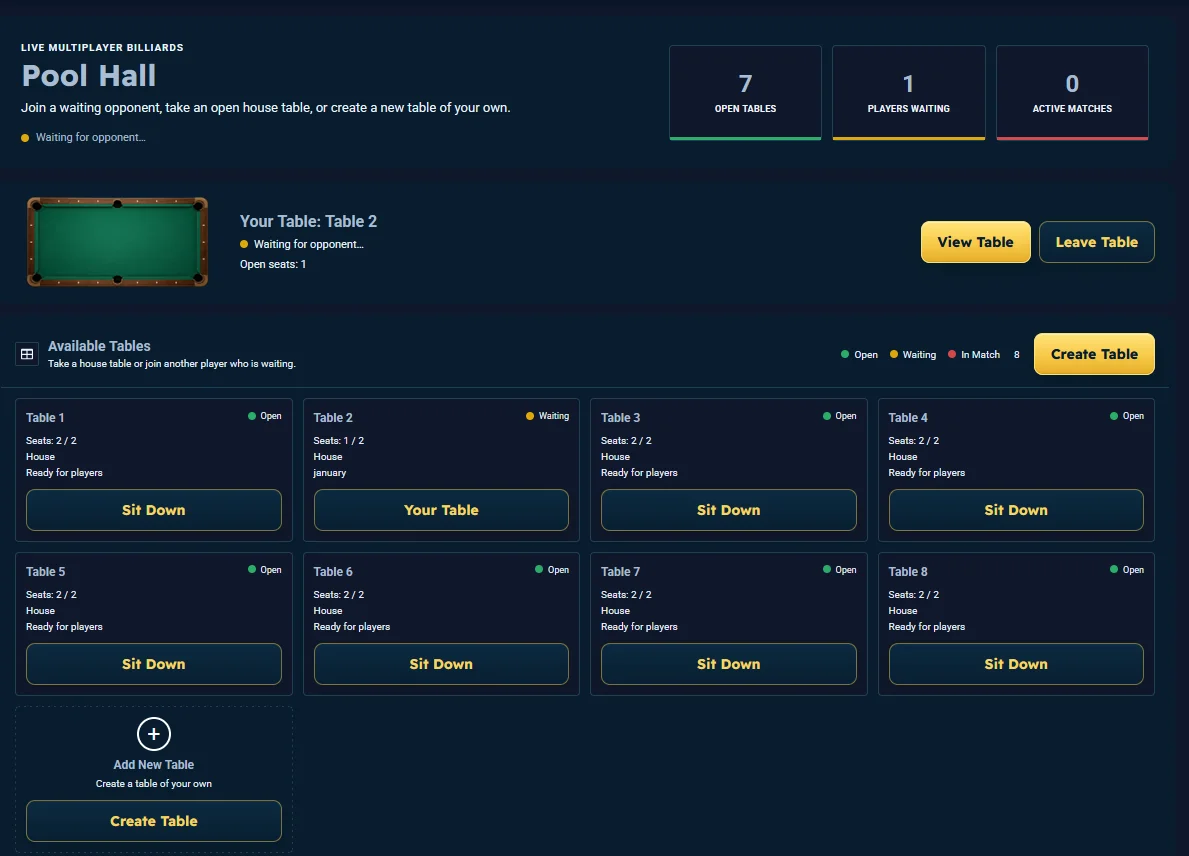Viewport: 1189px width, 856px height.
Task: Click 'Live Multiplayer Billiards' subtitle text
Action: coord(102,48)
